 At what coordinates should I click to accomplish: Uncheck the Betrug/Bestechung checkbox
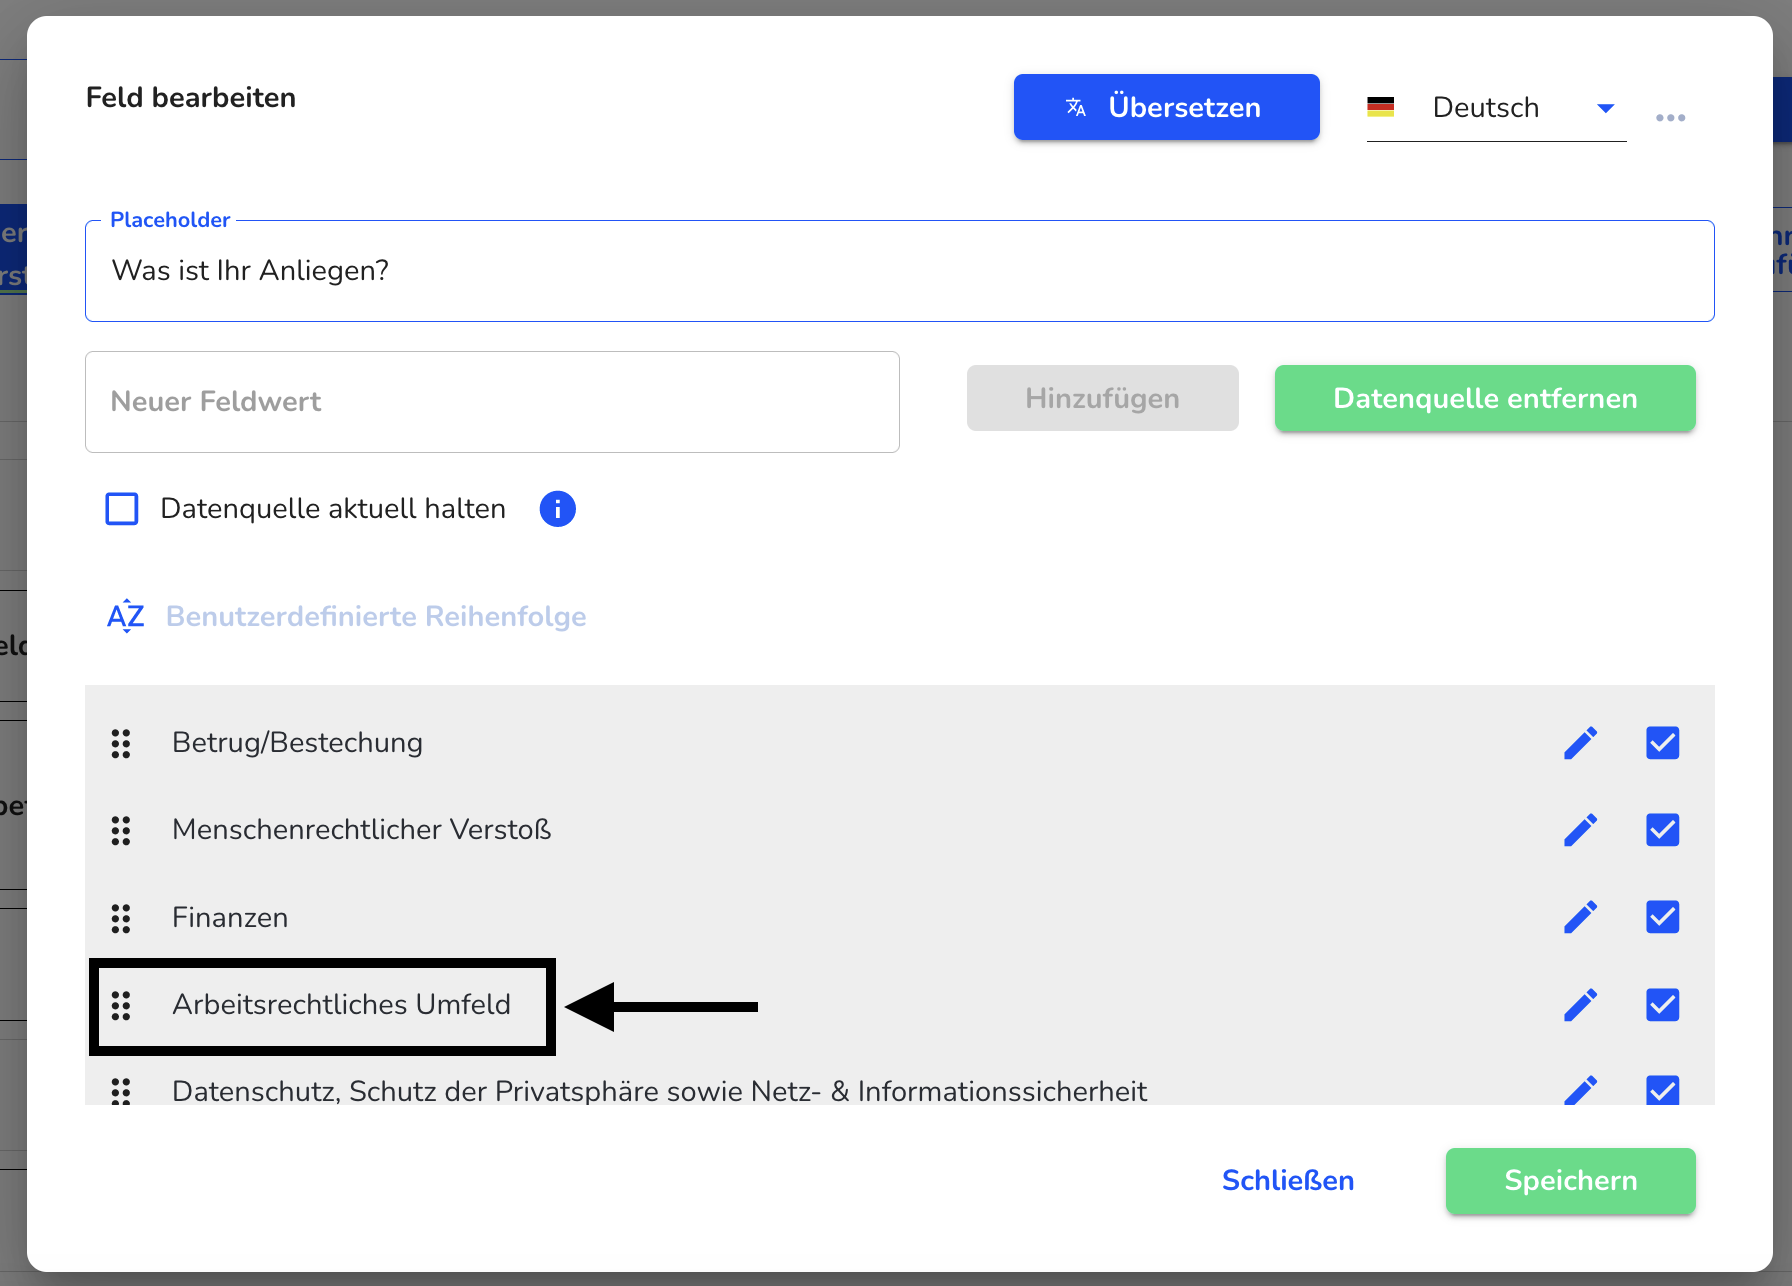click(x=1662, y=743)
